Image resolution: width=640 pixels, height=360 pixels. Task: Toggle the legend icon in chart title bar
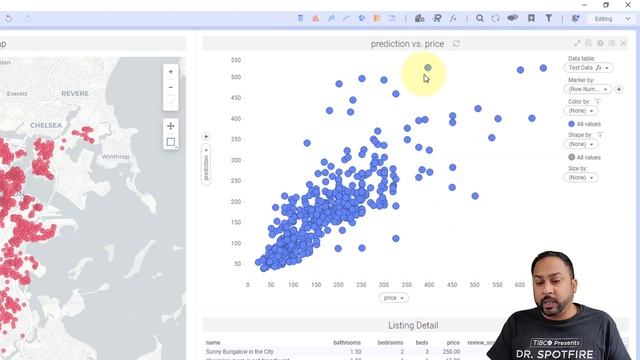611,43
